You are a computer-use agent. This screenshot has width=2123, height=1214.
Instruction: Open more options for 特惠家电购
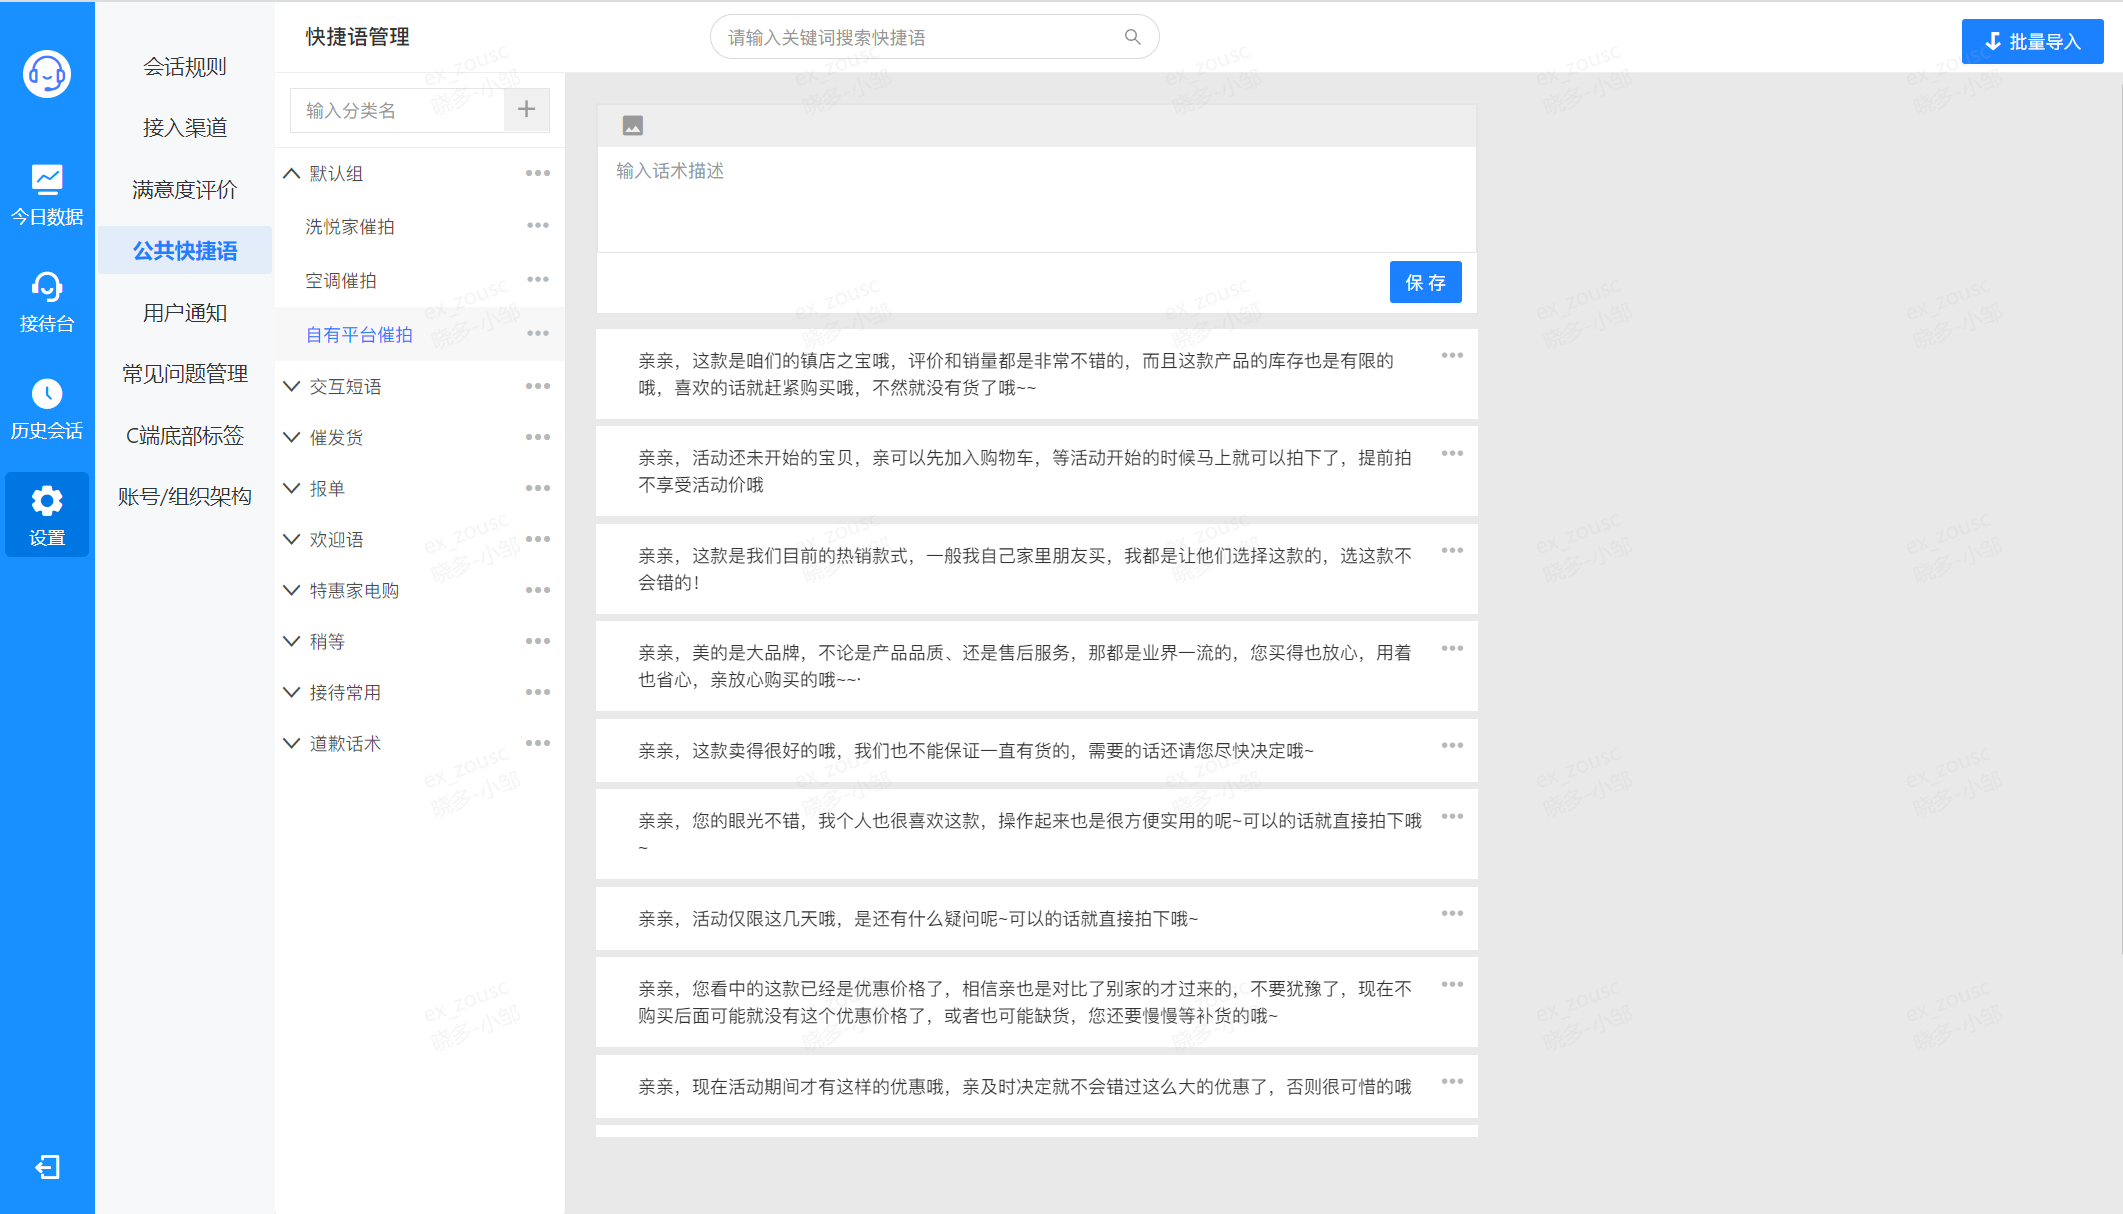click(x=538, y=590)
